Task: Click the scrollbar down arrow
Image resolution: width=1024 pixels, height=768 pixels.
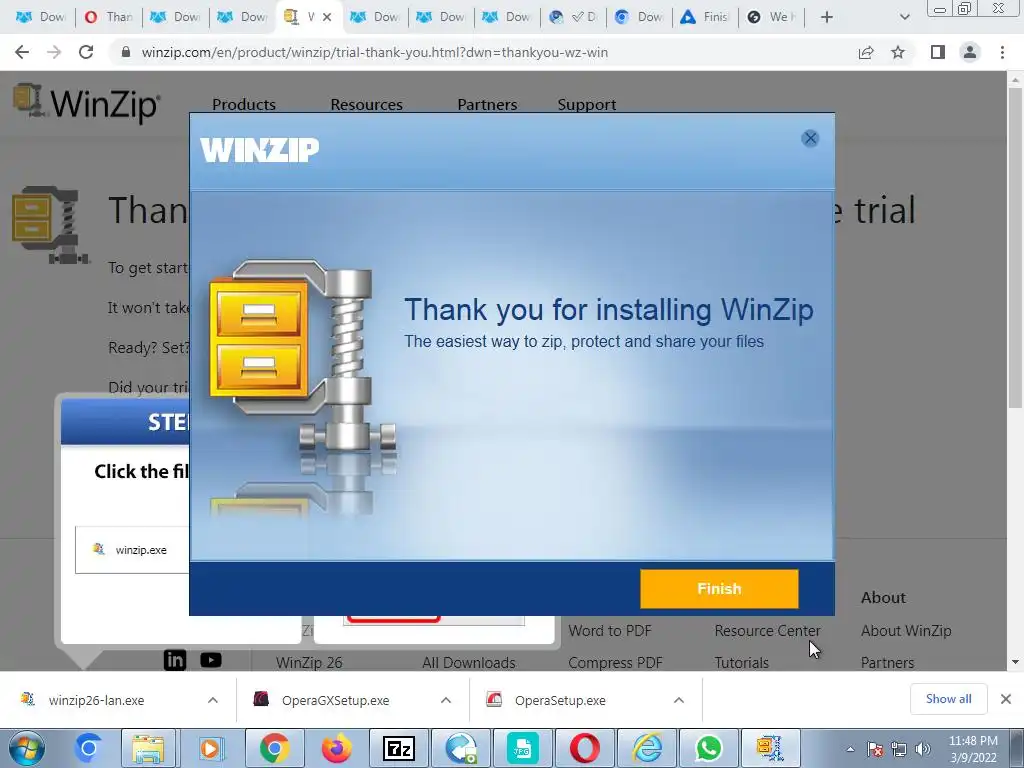Action: pos(1015,662)
